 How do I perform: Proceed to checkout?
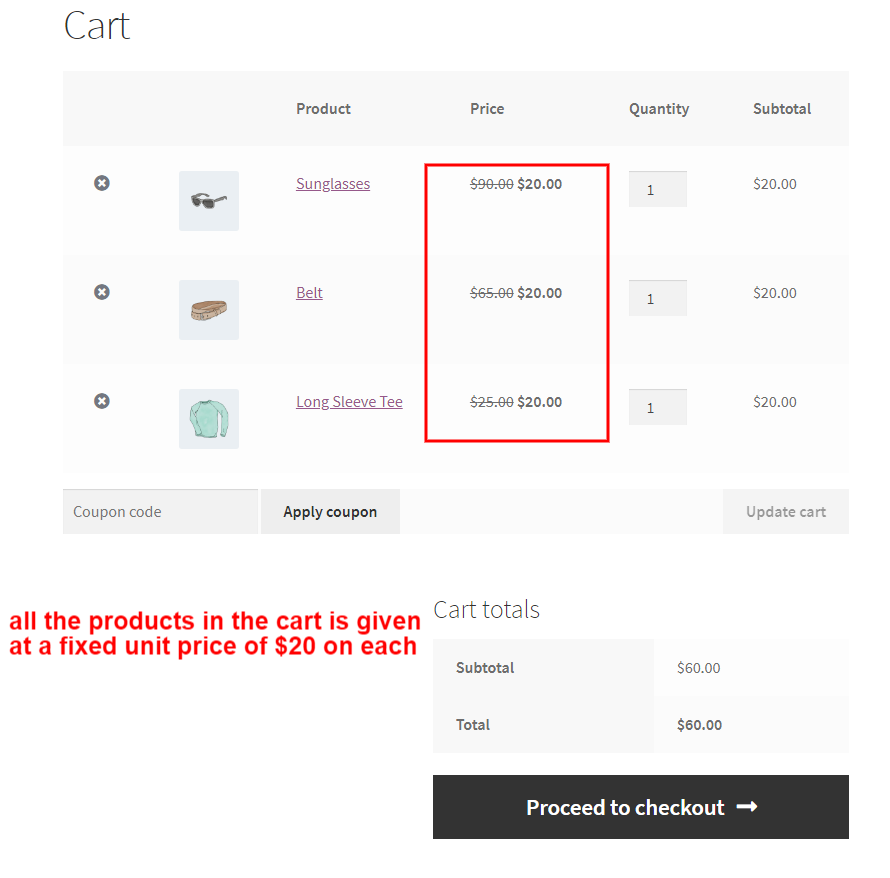pyautogui.click(x=640, y=807)
